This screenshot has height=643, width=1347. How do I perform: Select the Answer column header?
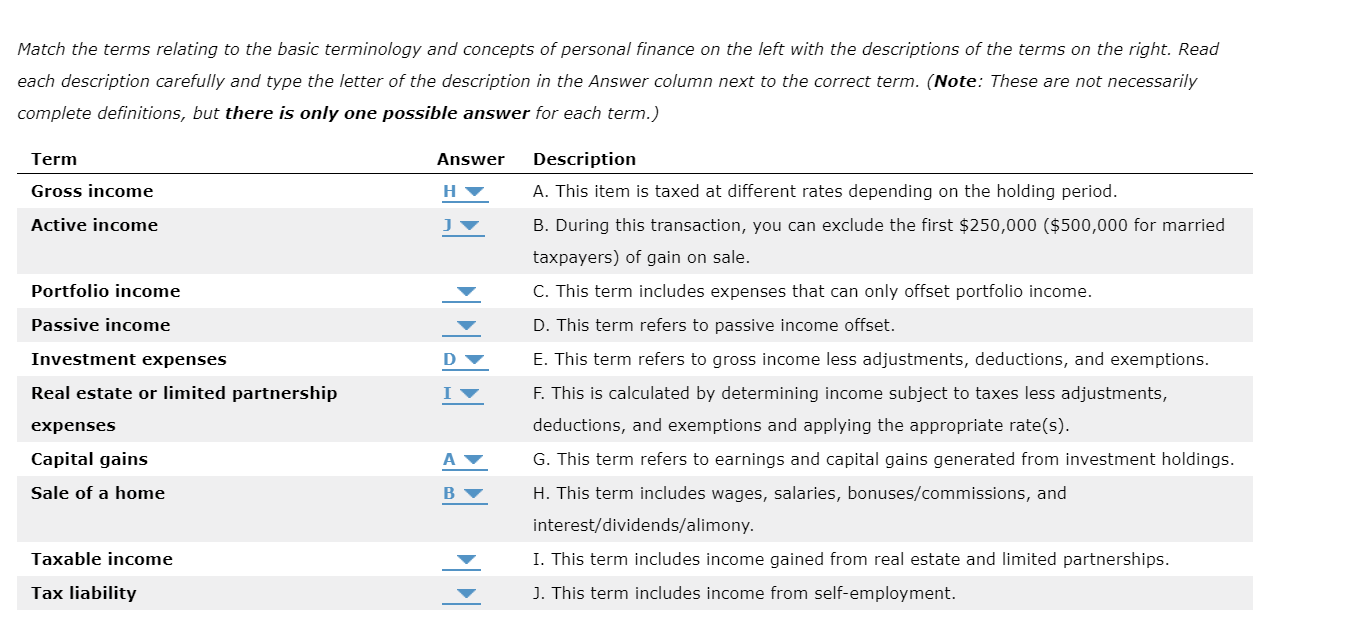pos(471,159)
